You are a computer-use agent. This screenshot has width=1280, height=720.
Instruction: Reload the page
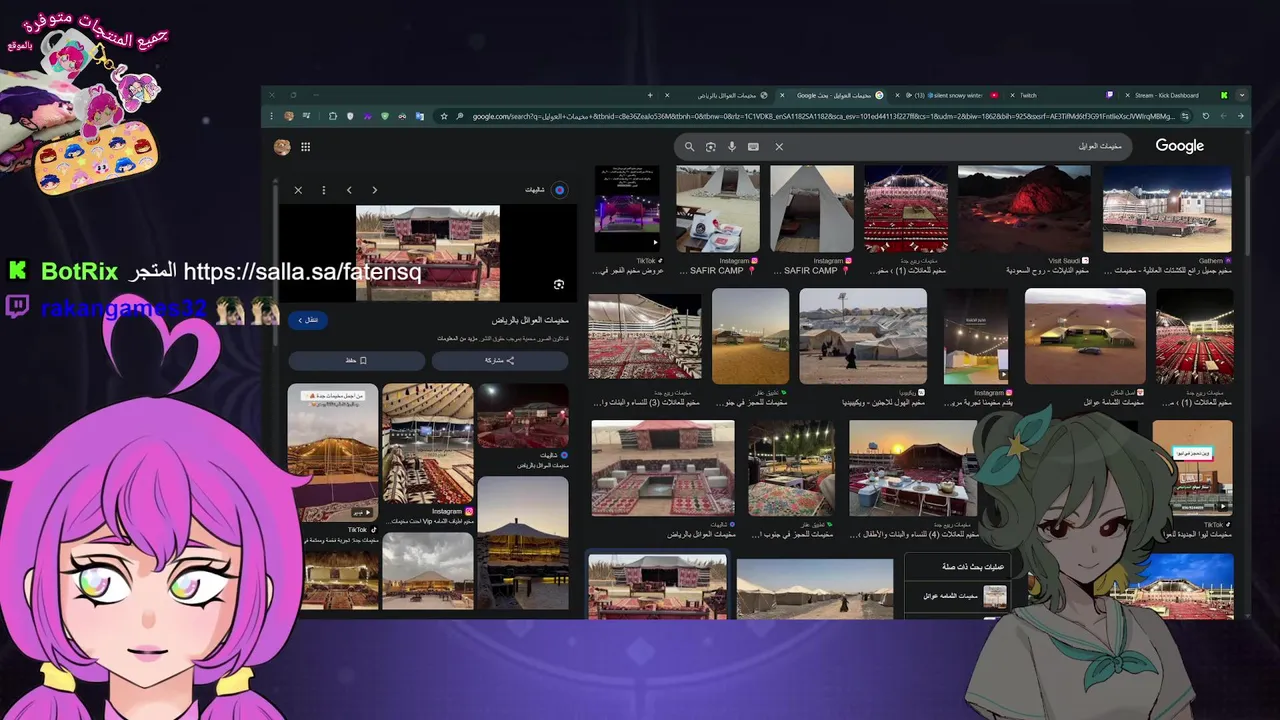pyautogui.click(x=1205, y=116)
